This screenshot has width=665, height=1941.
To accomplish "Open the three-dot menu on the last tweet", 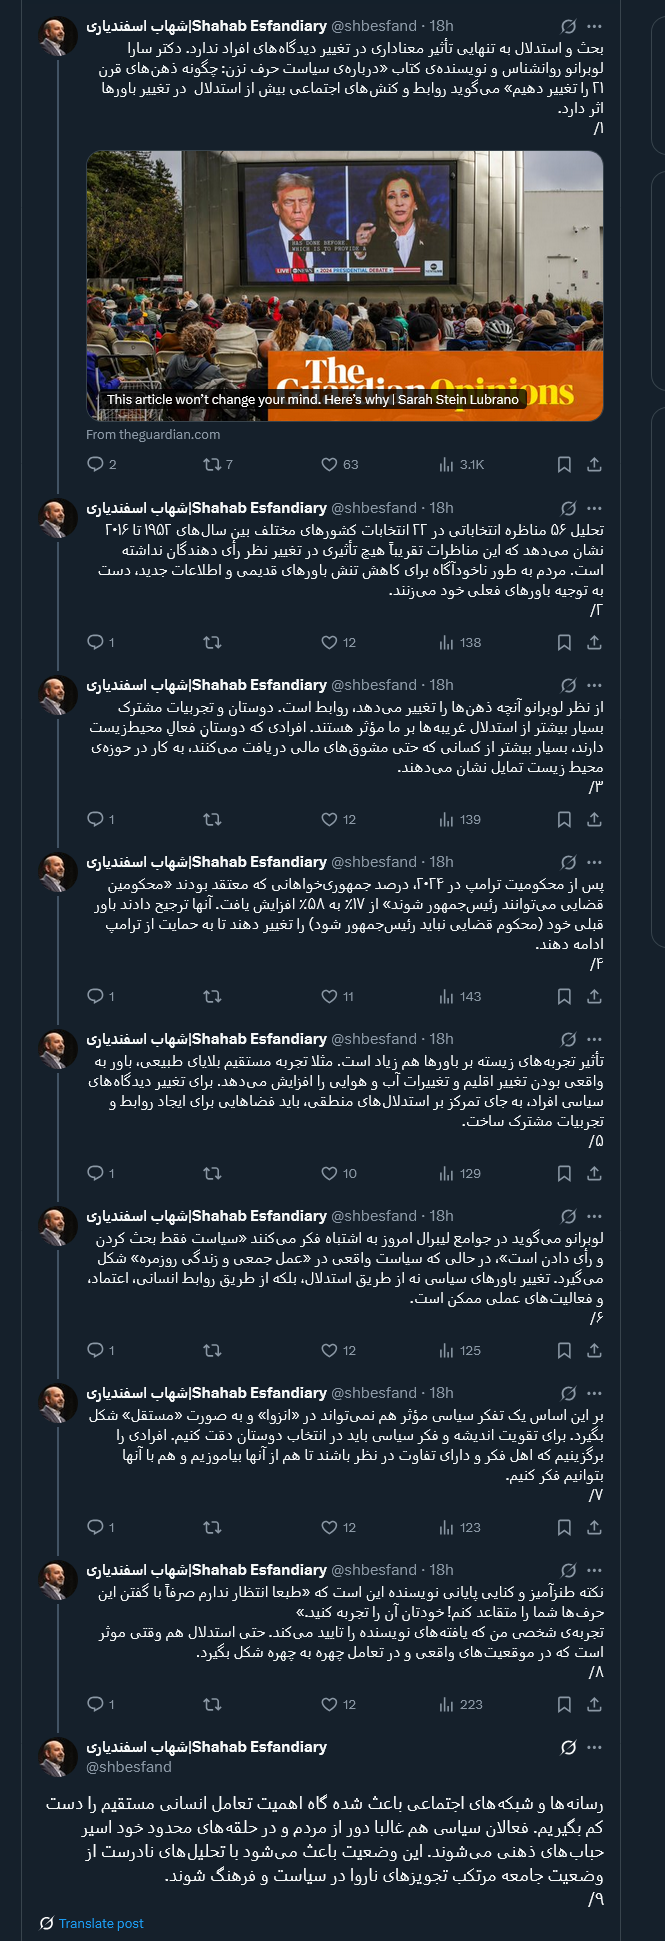I will point(595,1747).
